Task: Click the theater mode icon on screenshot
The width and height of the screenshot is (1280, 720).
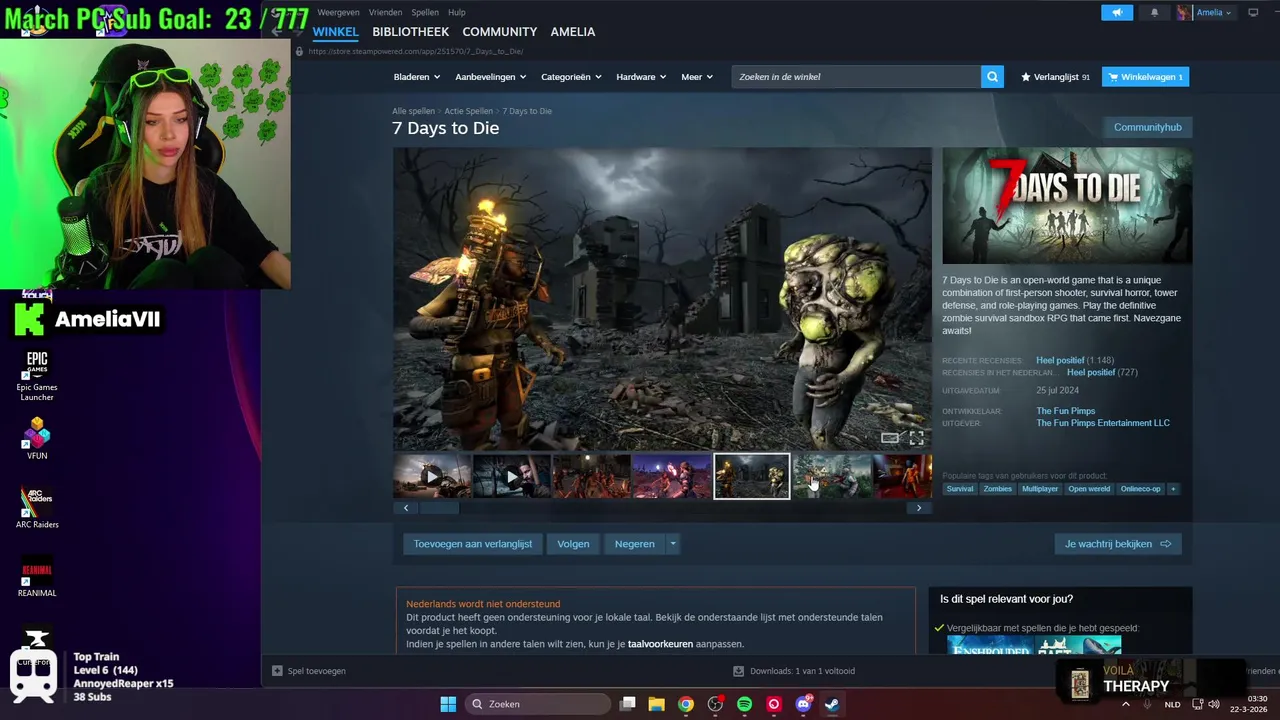Action: click(889, 438)
